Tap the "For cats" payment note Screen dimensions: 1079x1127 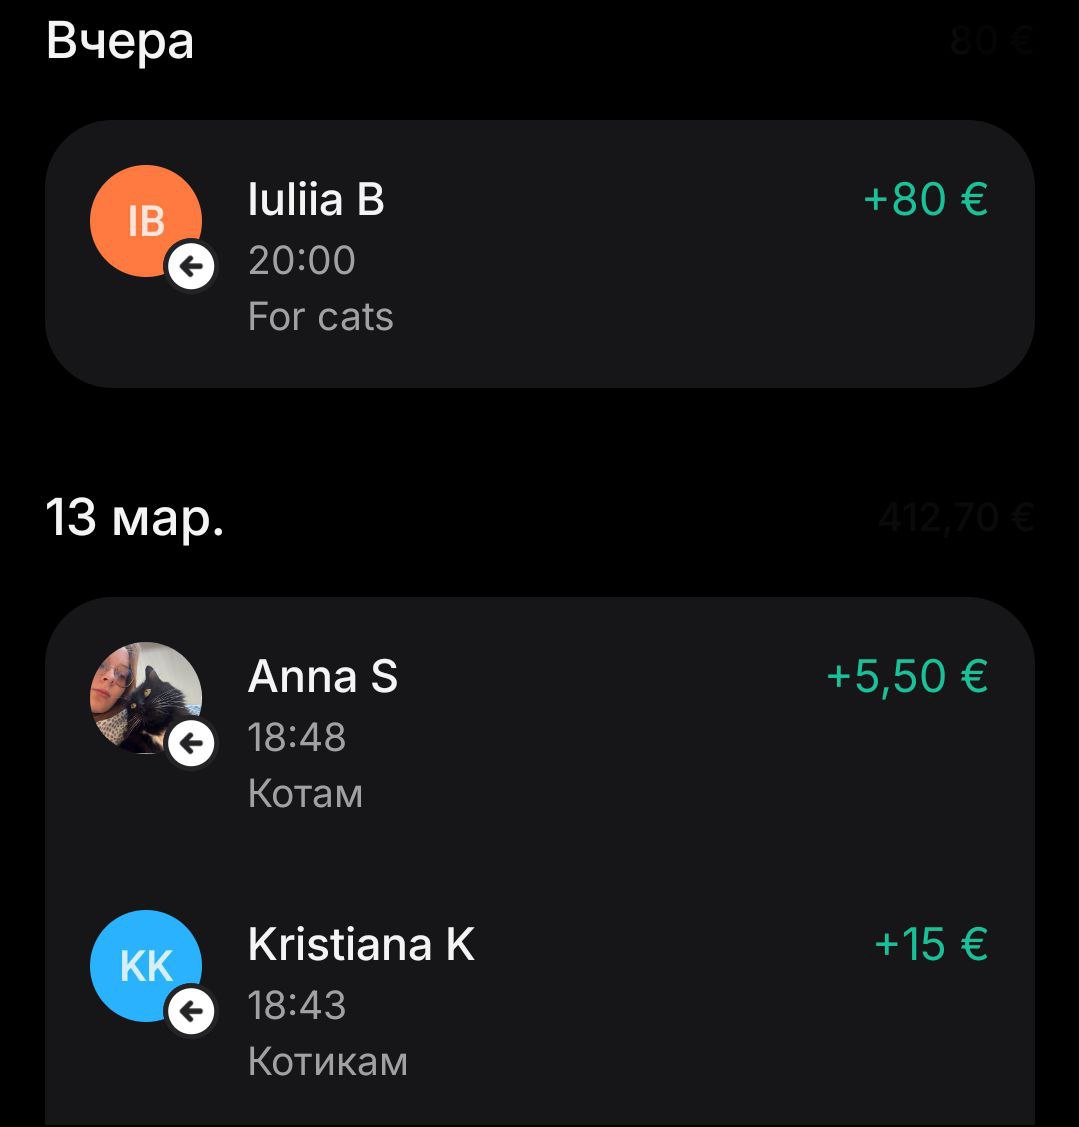pos(320,317)
